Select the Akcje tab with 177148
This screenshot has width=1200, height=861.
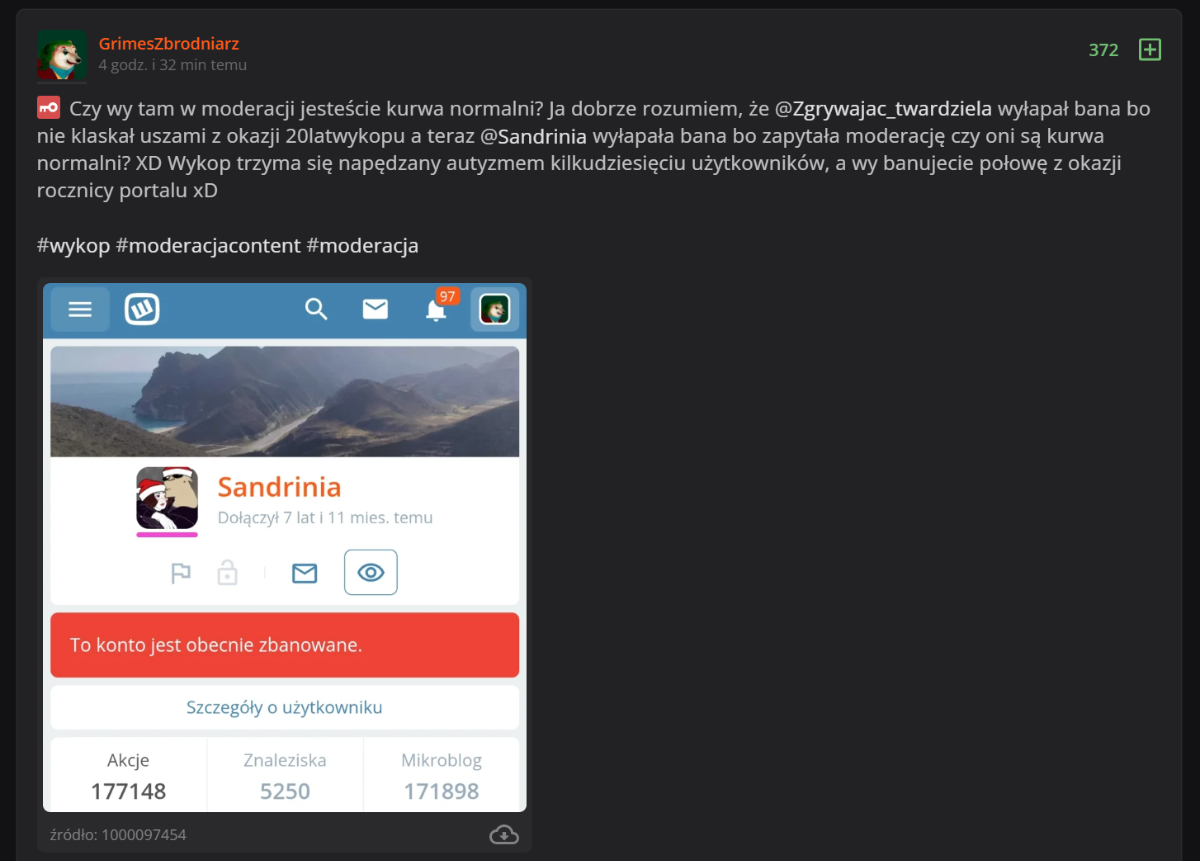(129, 776)
